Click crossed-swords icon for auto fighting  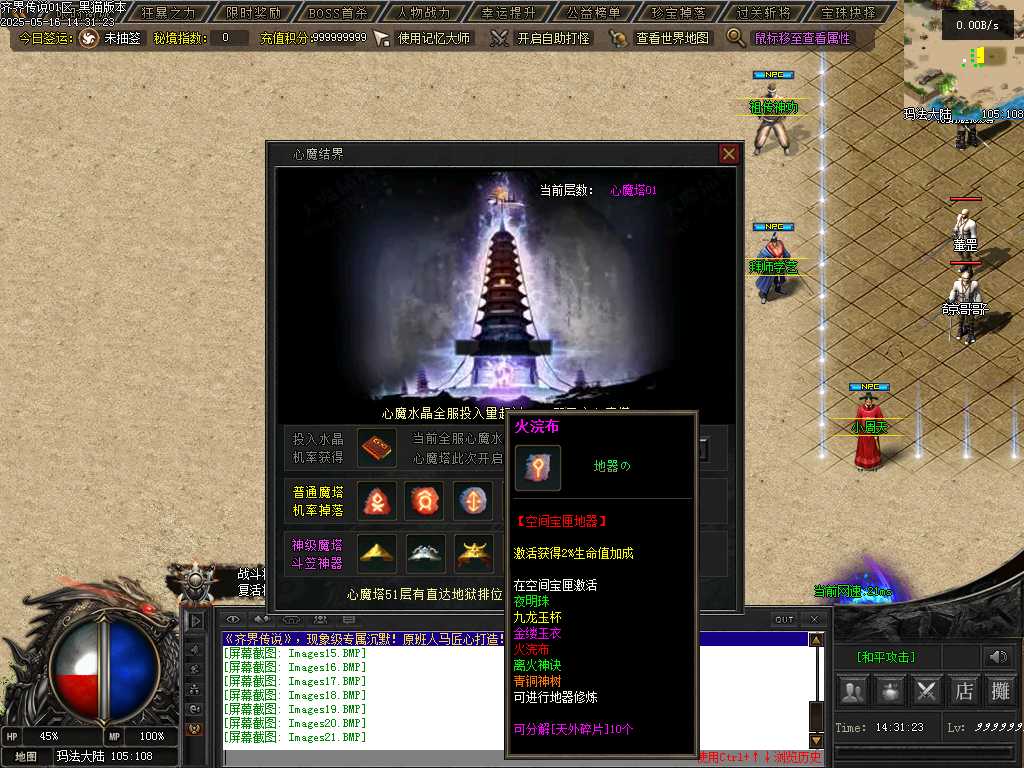[x=499, y=39]
